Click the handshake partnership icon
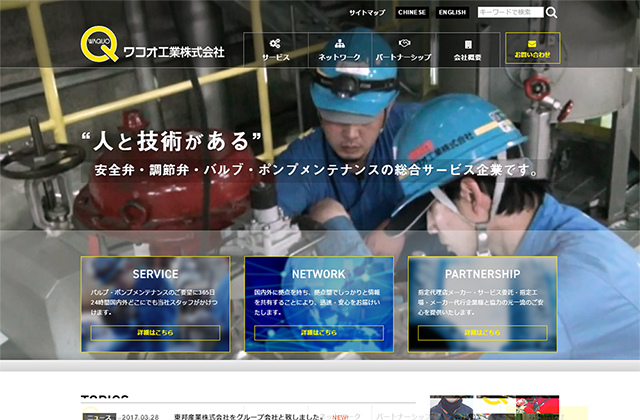This screenshot has height=420, width=640. 404,43
